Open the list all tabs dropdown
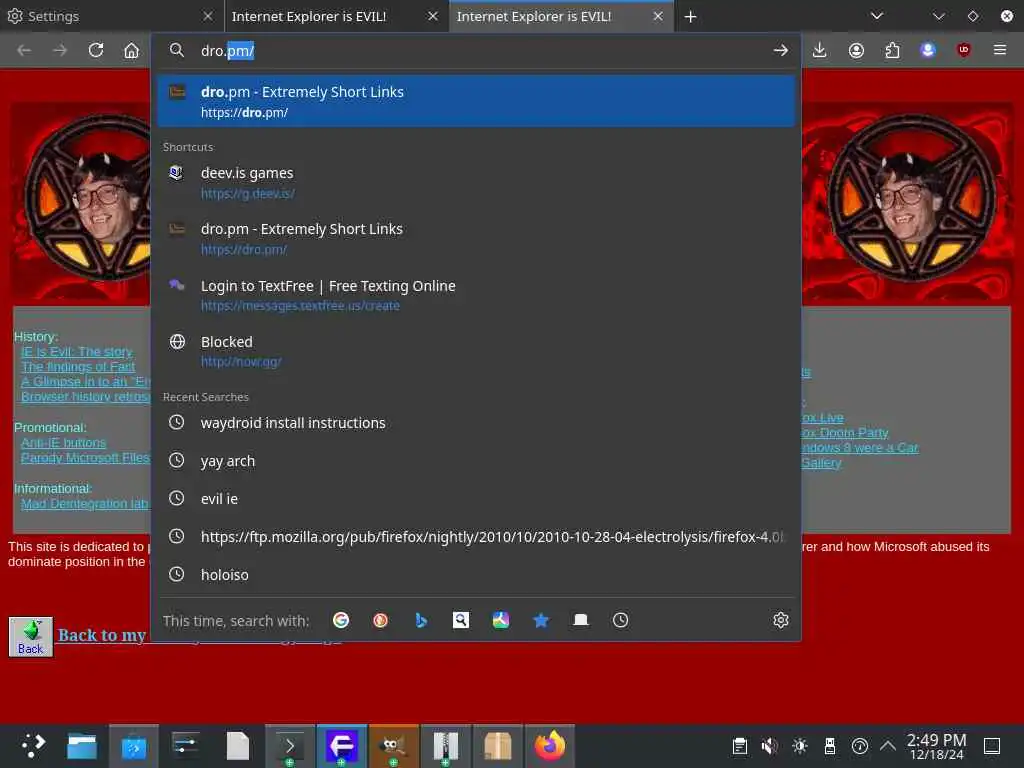 [876, 16]
